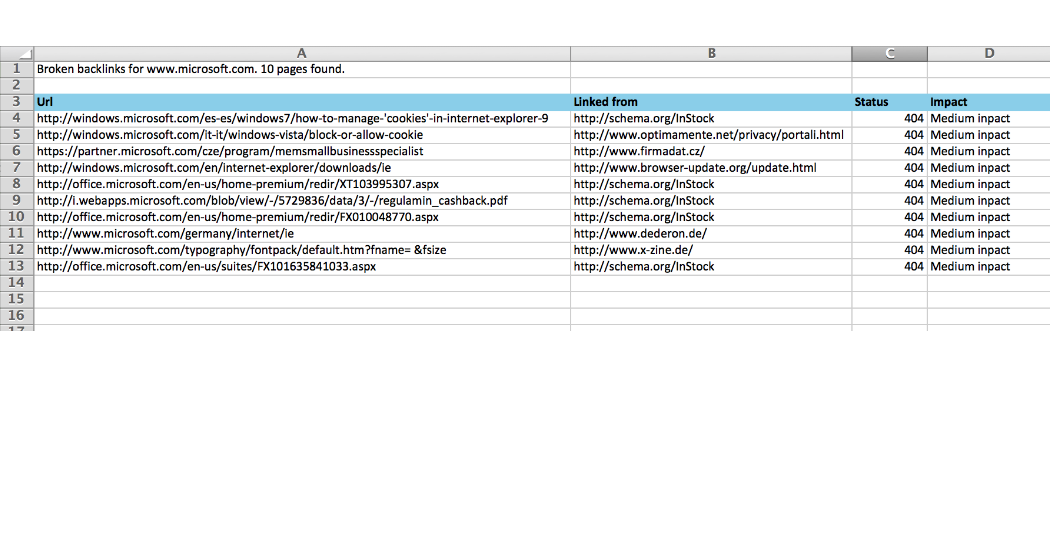This screenshot has width=1050, height=540.
Task: Select the how-to-manage-'cookies' URL cell
Action: 302,119
